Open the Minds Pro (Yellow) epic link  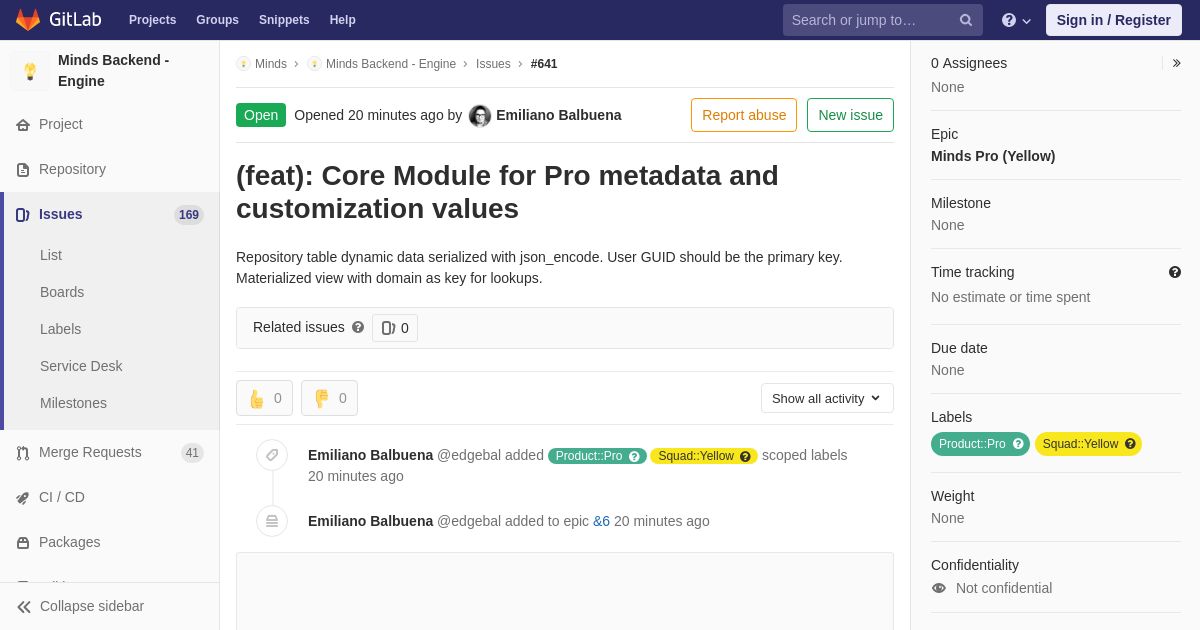click(x=993, y=156)
